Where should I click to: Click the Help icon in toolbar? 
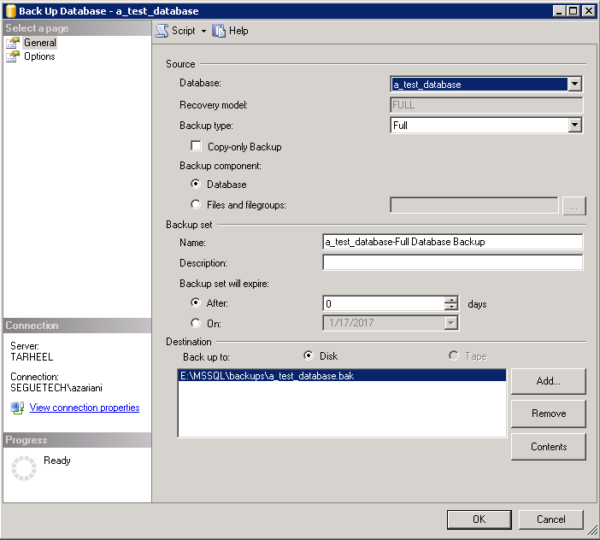click(219, 31)
